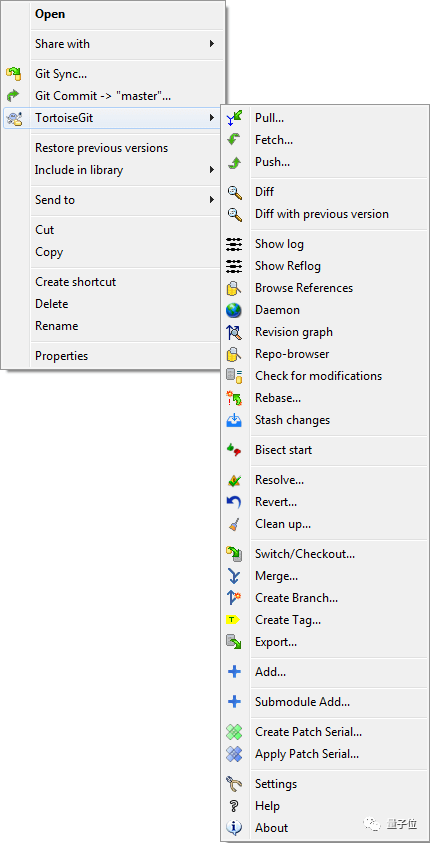
Task: Click the Daemon globe icon
Action: [234, 310]
